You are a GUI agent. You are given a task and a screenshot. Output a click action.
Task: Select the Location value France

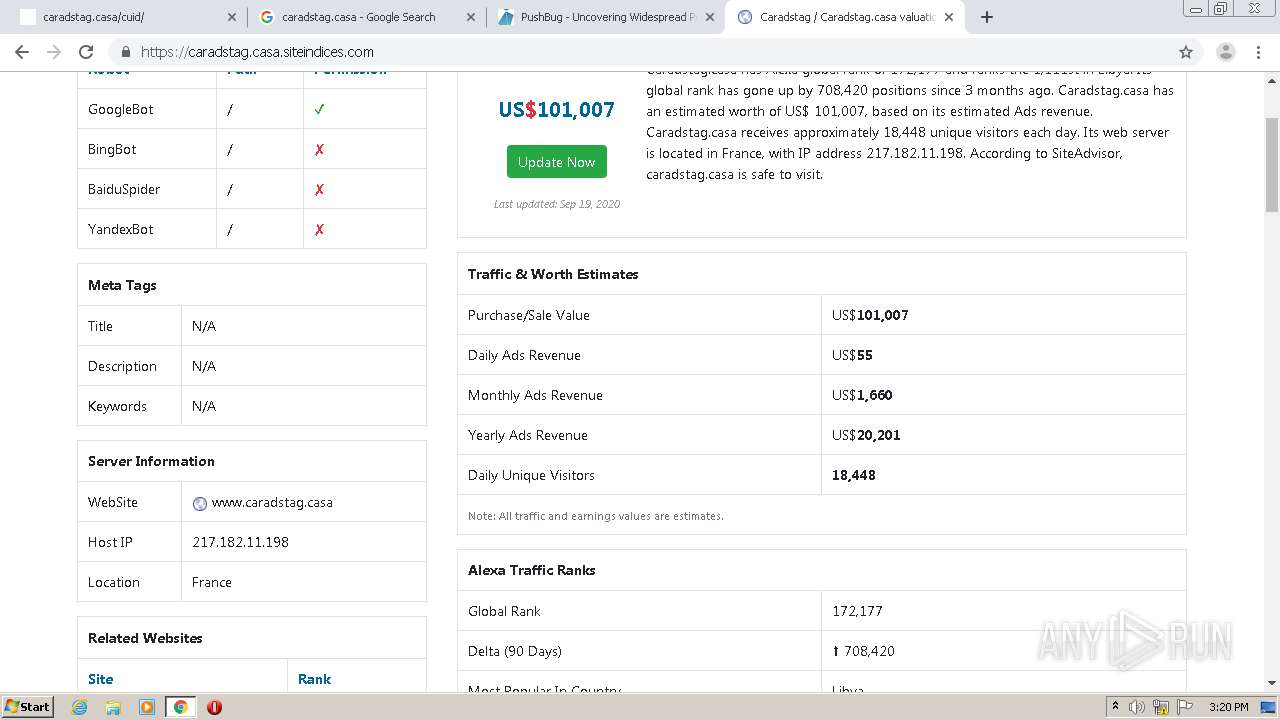coord(212,582)
